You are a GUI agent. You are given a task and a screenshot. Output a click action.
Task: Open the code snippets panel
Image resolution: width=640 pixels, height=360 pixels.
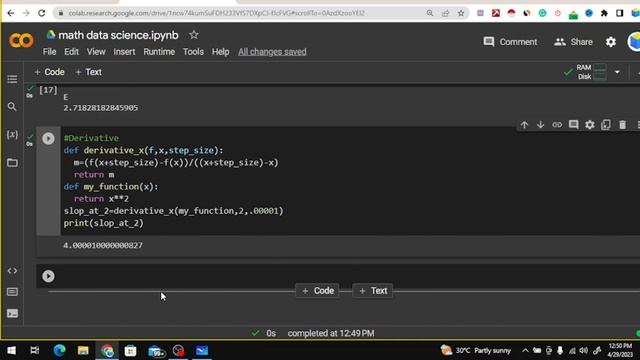click(12, 271)
